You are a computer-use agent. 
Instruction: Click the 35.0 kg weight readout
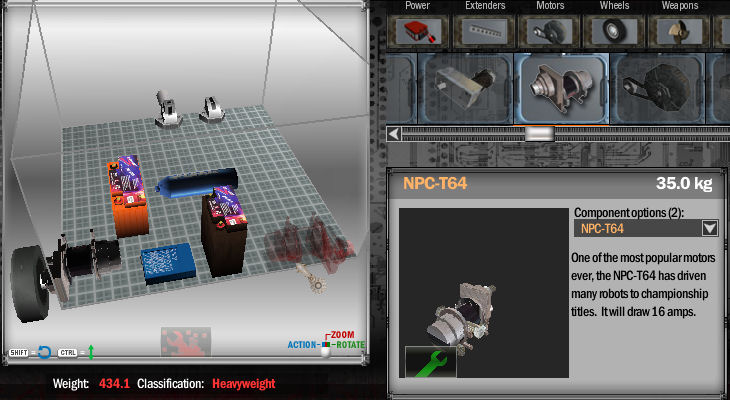(x=684, y=183)
